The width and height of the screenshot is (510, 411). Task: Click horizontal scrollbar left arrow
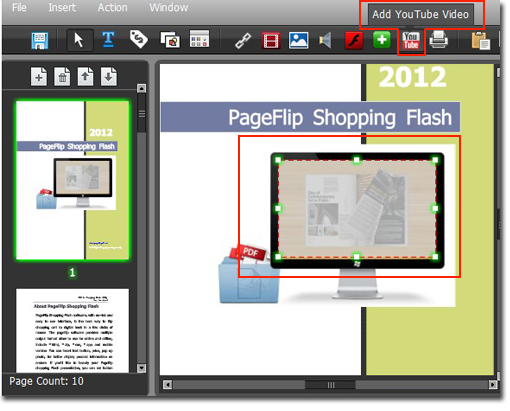(x=167, y=385)
